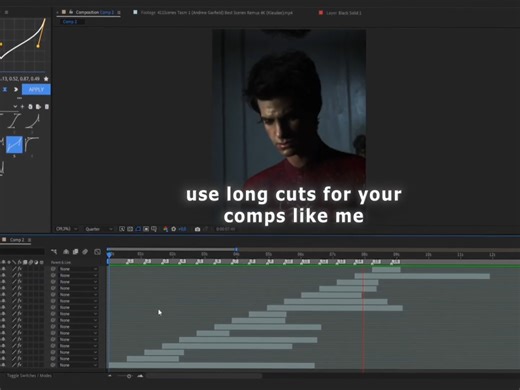This screenshot has width=520, height=390.
Task: Open the Quarter resolution dropdown
Action: (x=99, y=229)
